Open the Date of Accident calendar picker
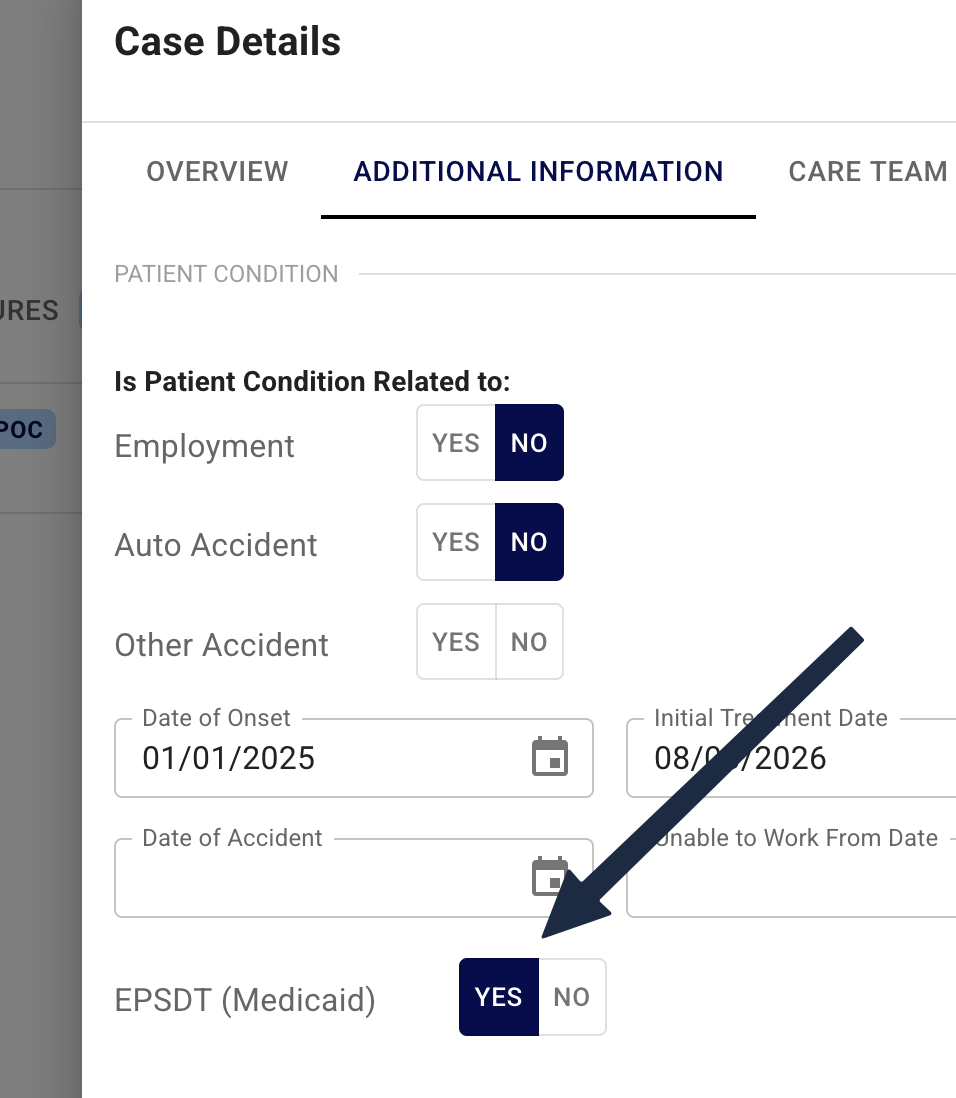Screen dimensions: 956x1098 550,877
